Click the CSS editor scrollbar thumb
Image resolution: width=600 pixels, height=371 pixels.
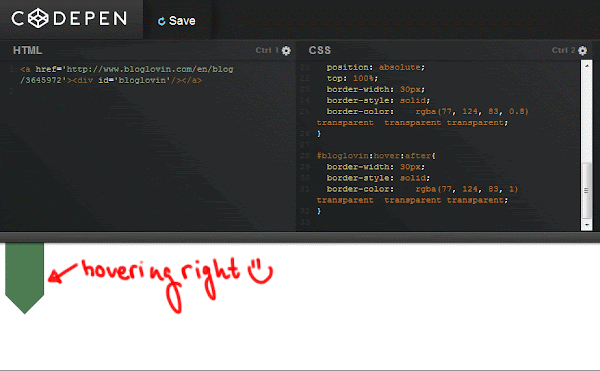[587, 190]
